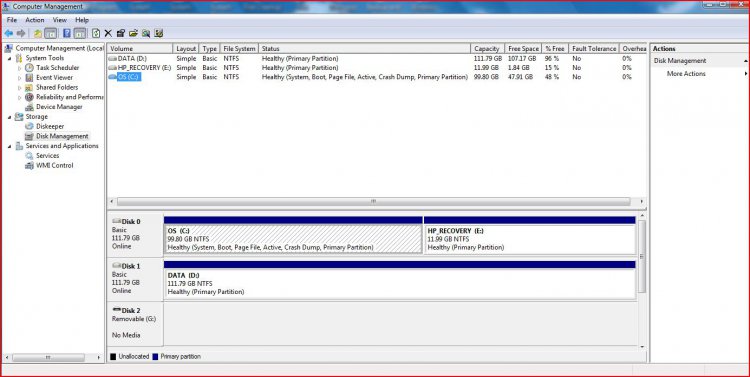Viewport: 750px width, 377px height.
Task: Click the Task Scheduler clock icon
Action: (x=29, y=68)
